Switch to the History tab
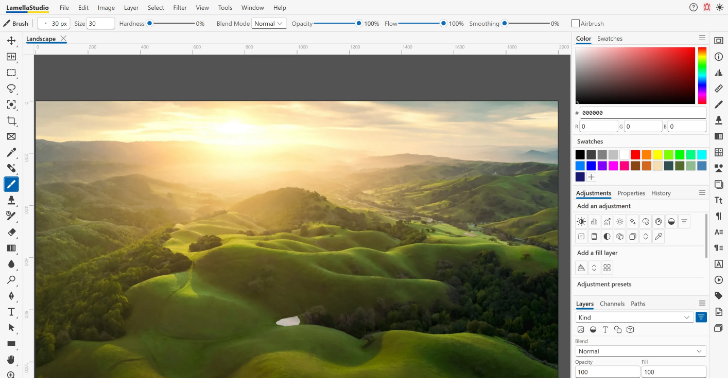The height and width of the screenshot is (378, 728). pos(661,193)
